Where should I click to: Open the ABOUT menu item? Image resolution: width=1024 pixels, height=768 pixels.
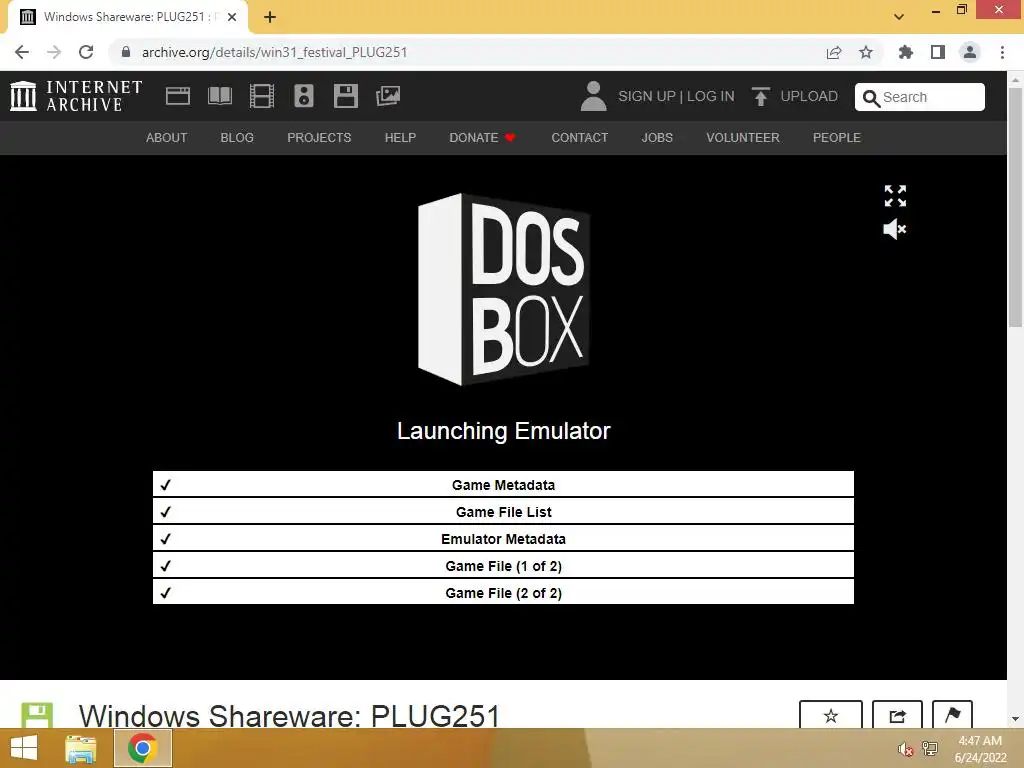167,138
